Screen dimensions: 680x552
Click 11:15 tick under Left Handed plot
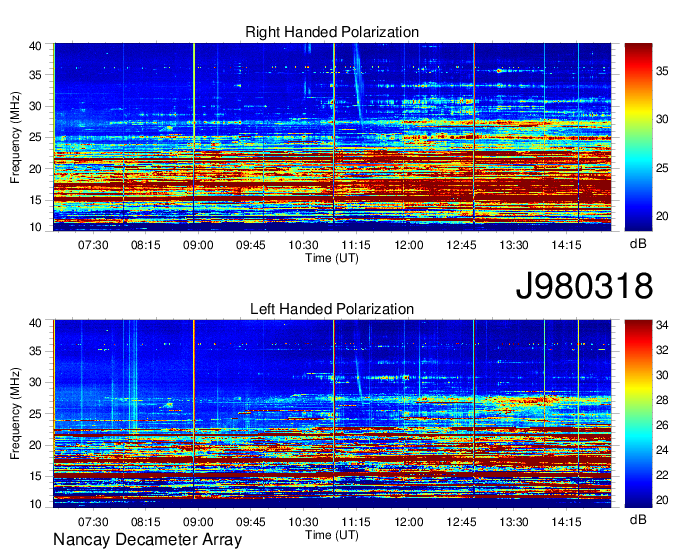(356, 522)
